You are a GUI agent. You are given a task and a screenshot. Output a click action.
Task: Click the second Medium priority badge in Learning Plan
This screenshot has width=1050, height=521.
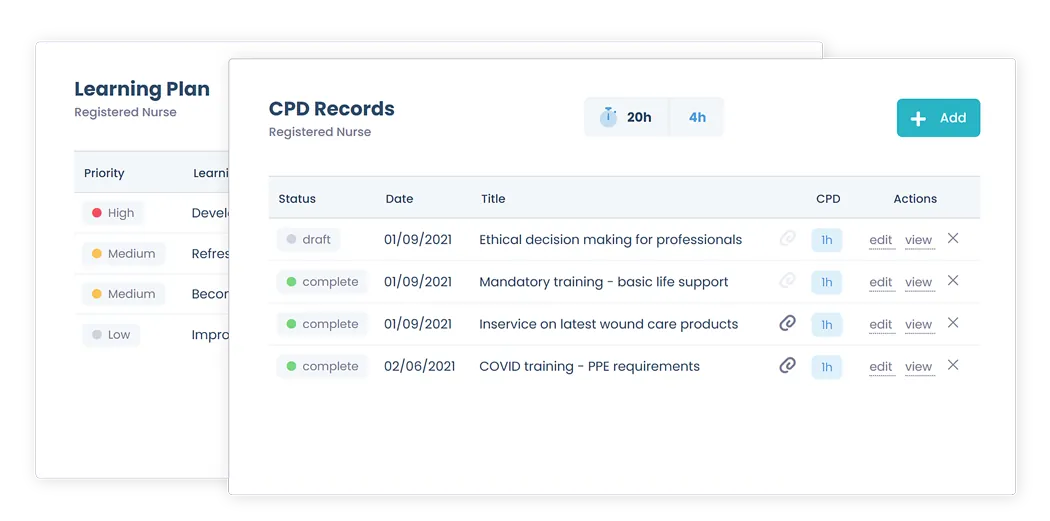124,294
